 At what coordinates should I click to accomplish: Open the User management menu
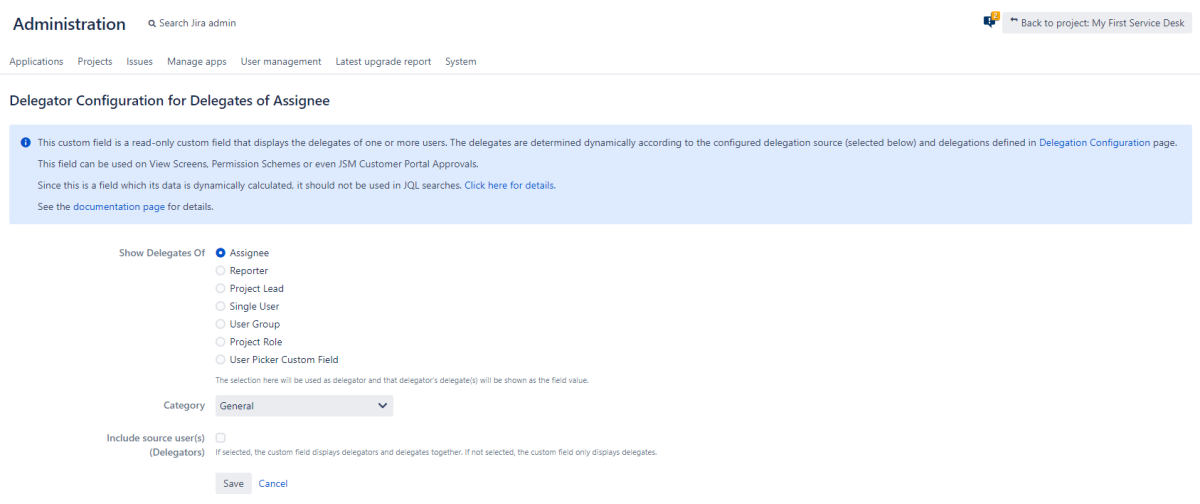tap(281, 61)
